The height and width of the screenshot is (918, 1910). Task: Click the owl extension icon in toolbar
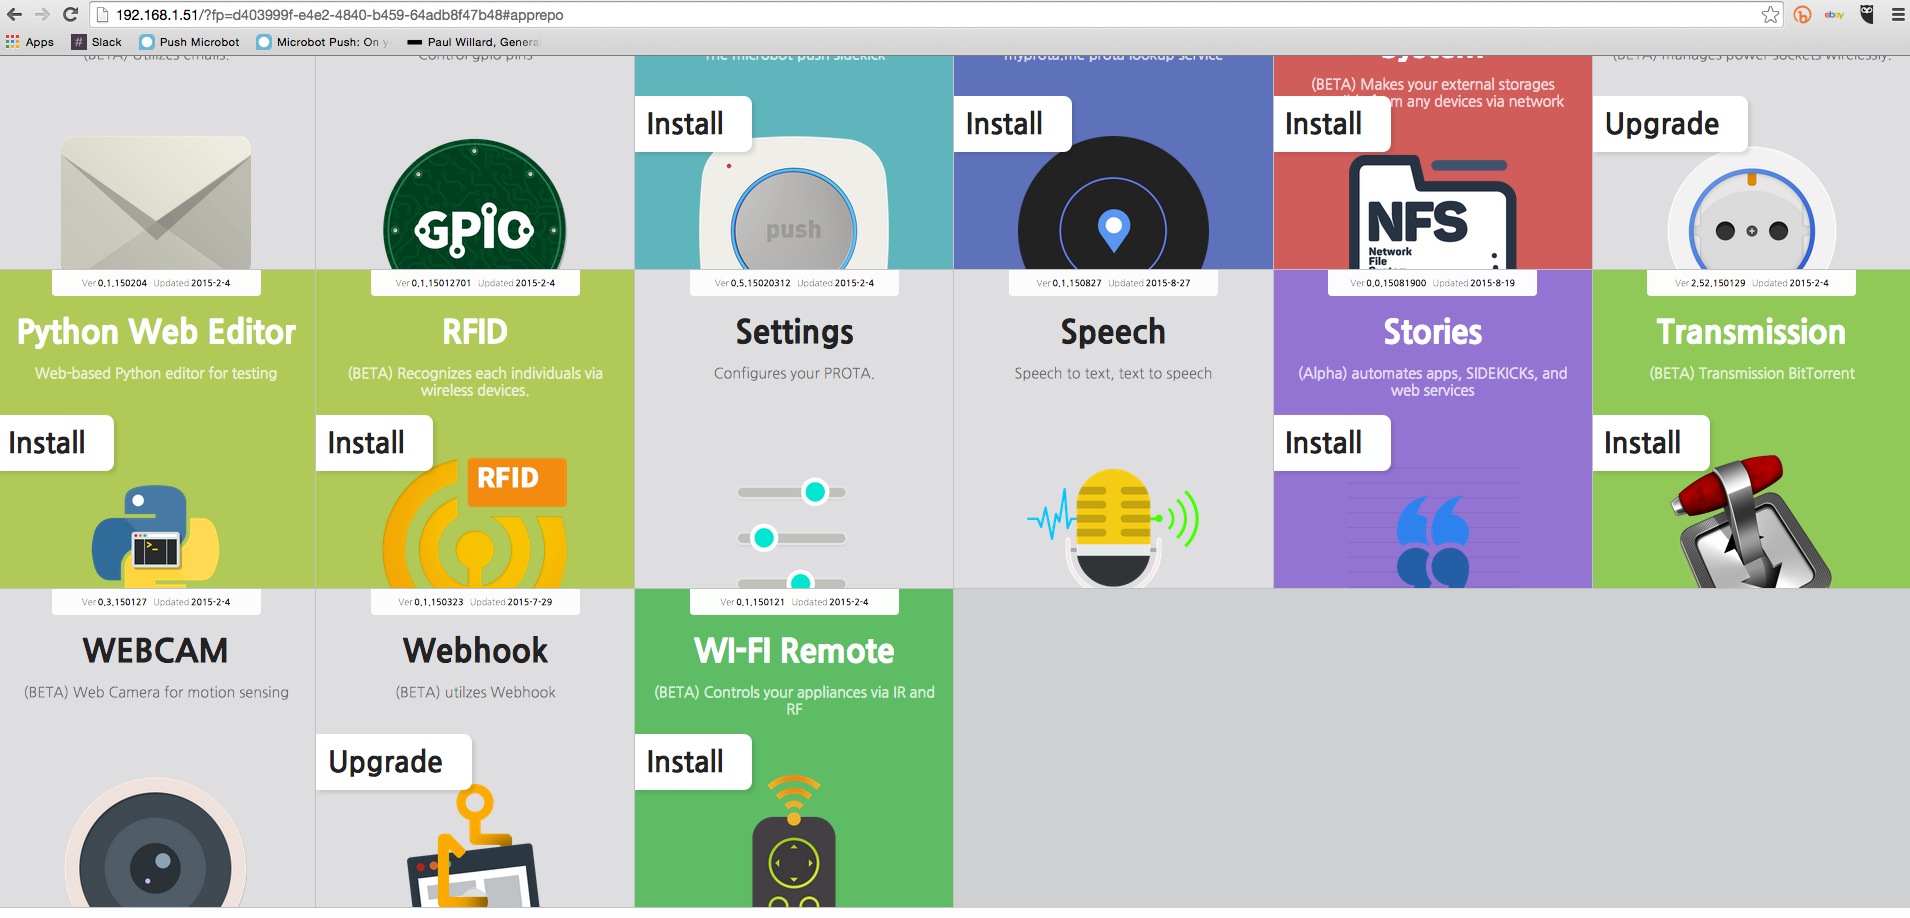(1866, 14)
